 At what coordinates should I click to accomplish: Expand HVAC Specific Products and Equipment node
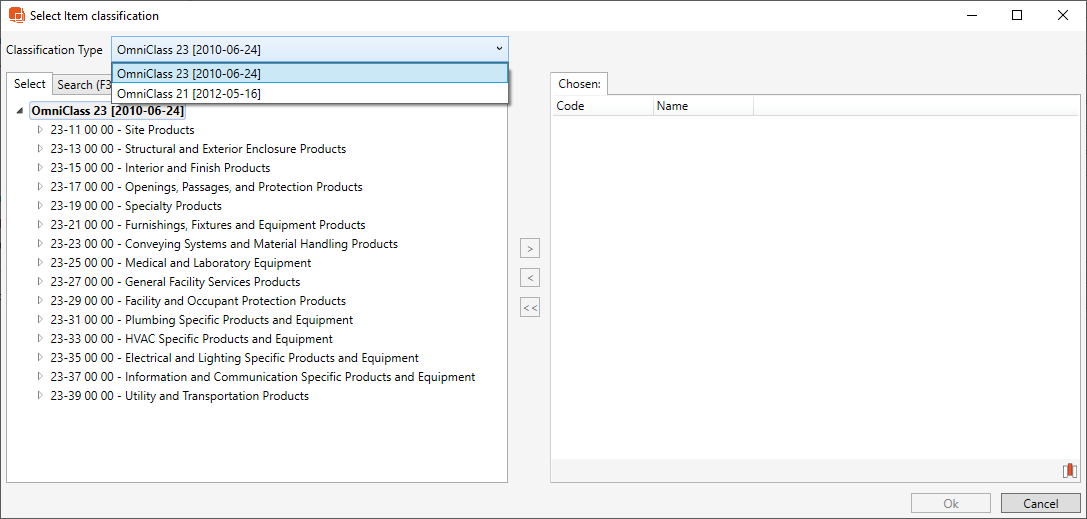[41, 339]
